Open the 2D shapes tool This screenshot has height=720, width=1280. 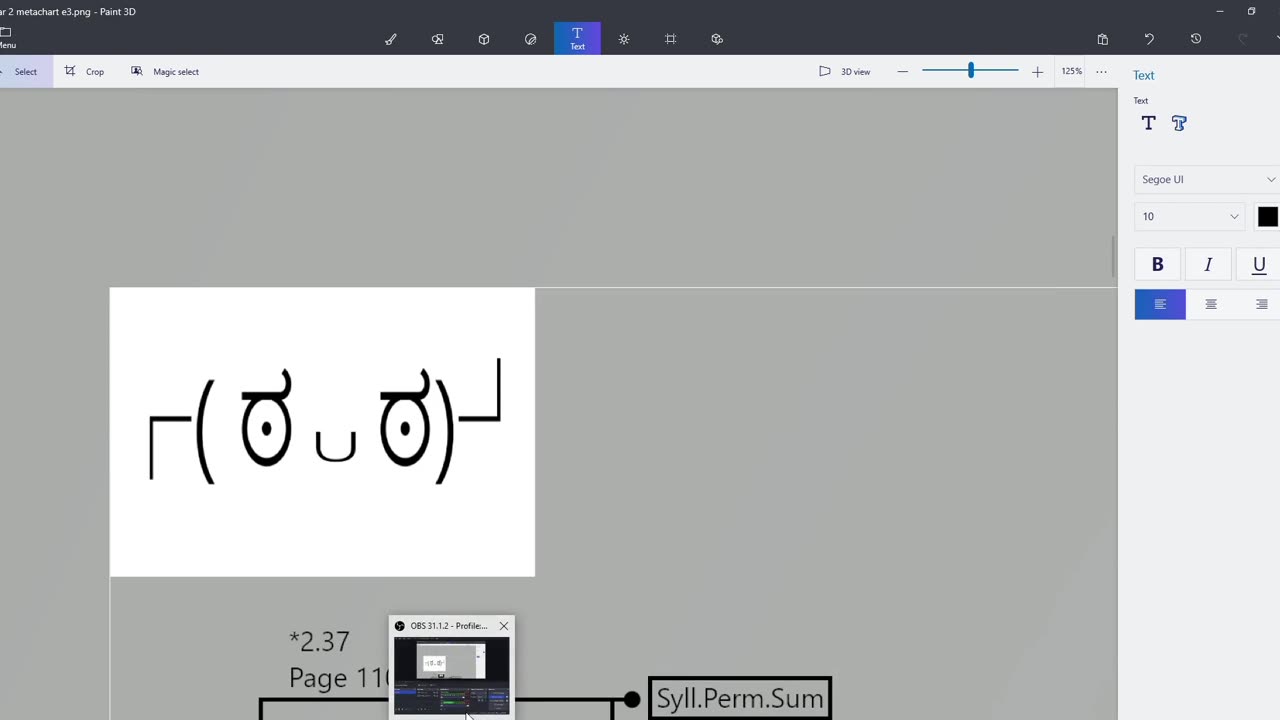point(437,39)
